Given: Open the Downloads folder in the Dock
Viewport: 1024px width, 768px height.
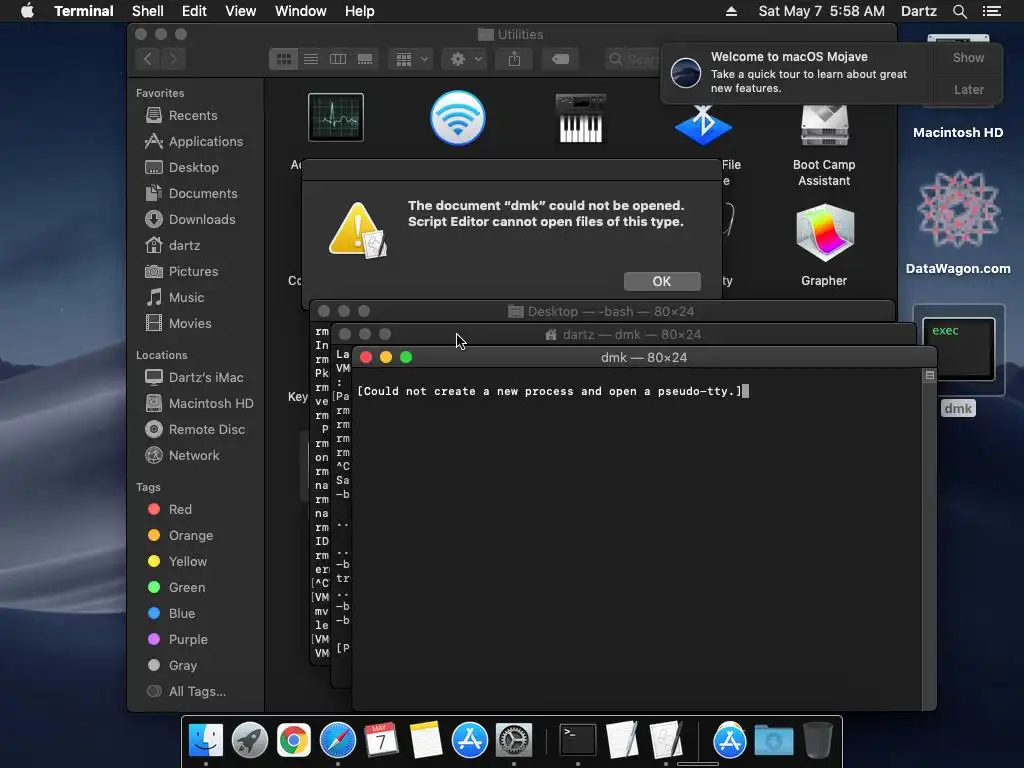Looking at the screenshot, I should [x=774, y=741].
